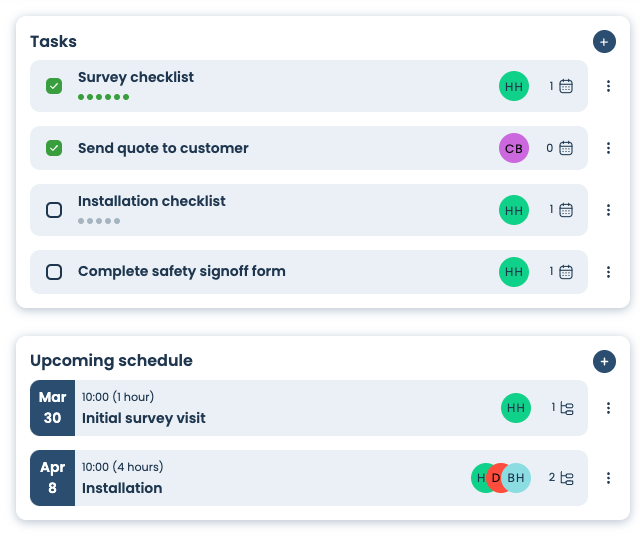Viewport: 640px width, 536px height.
Task: Uncheck the Survey checklist task
Action: pos(54,86)
